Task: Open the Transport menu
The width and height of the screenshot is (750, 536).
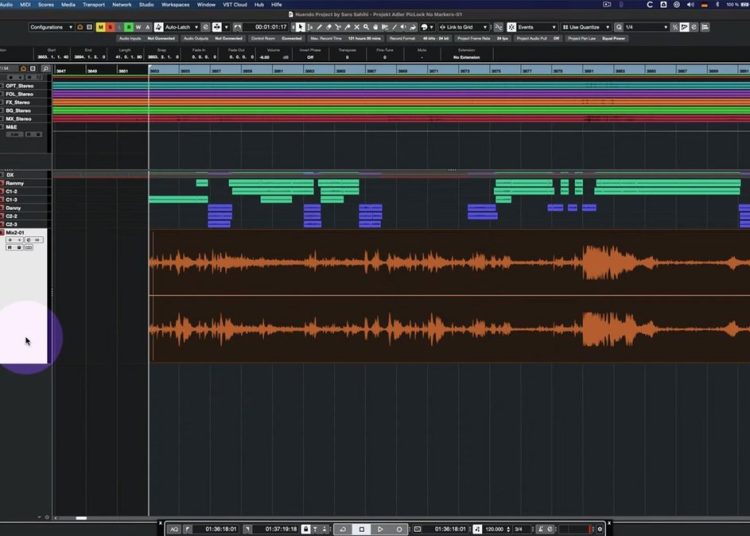Action: click(x=94, y=4)
